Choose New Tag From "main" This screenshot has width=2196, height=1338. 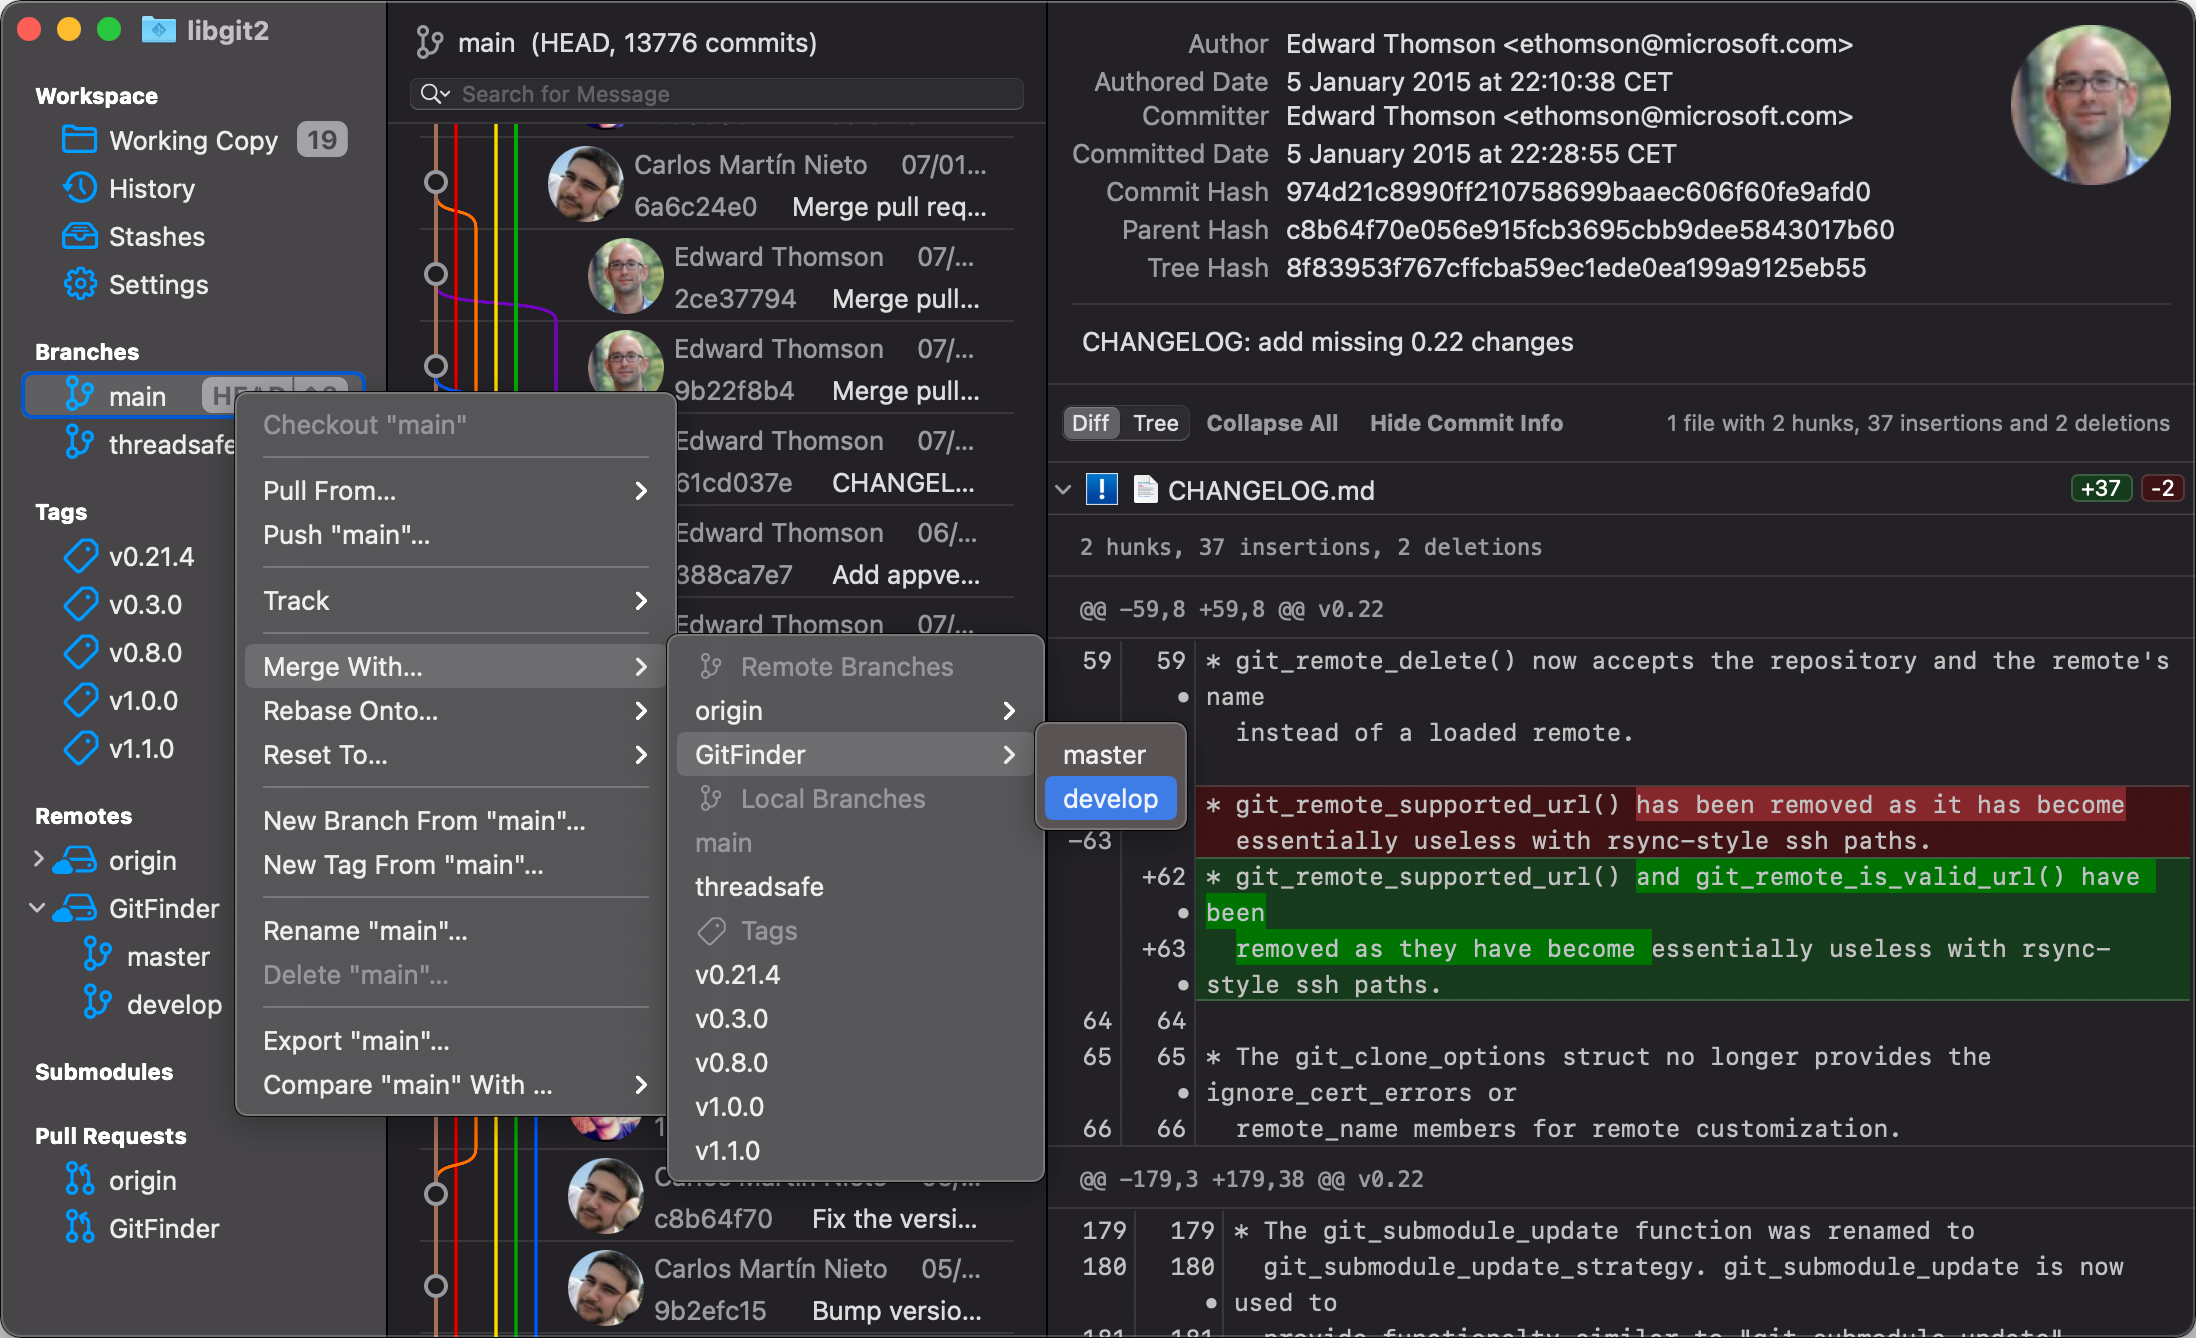[455, 864]
